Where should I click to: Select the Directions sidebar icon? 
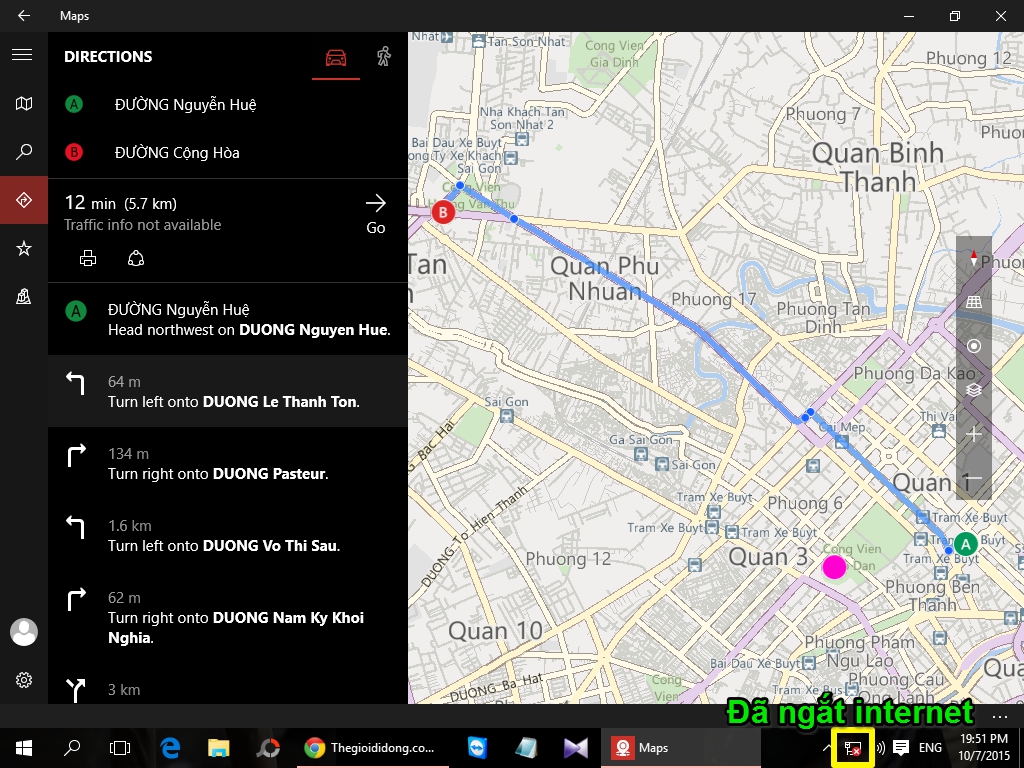(24, 200)
